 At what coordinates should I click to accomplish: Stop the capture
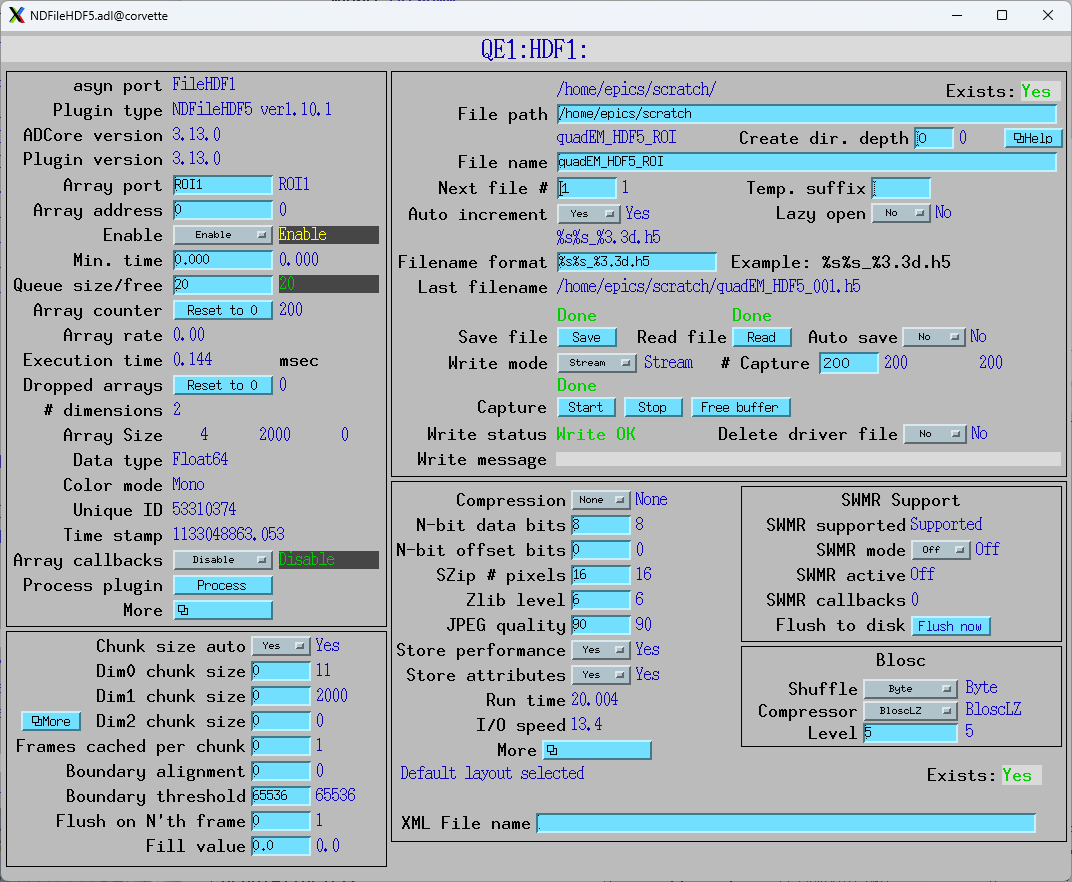[653, 407]
